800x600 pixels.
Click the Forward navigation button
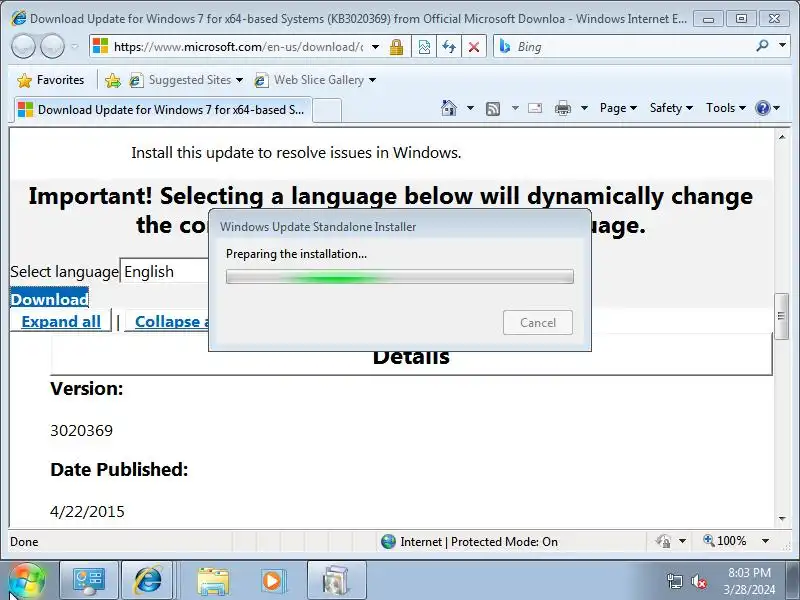pos(53,46)
